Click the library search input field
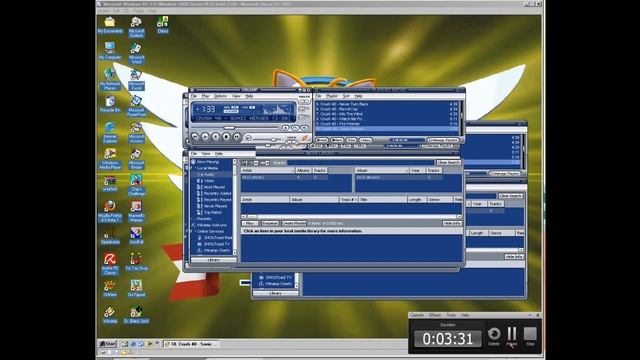The height and width of the screenshot is (360, 640). click(360, 162)
